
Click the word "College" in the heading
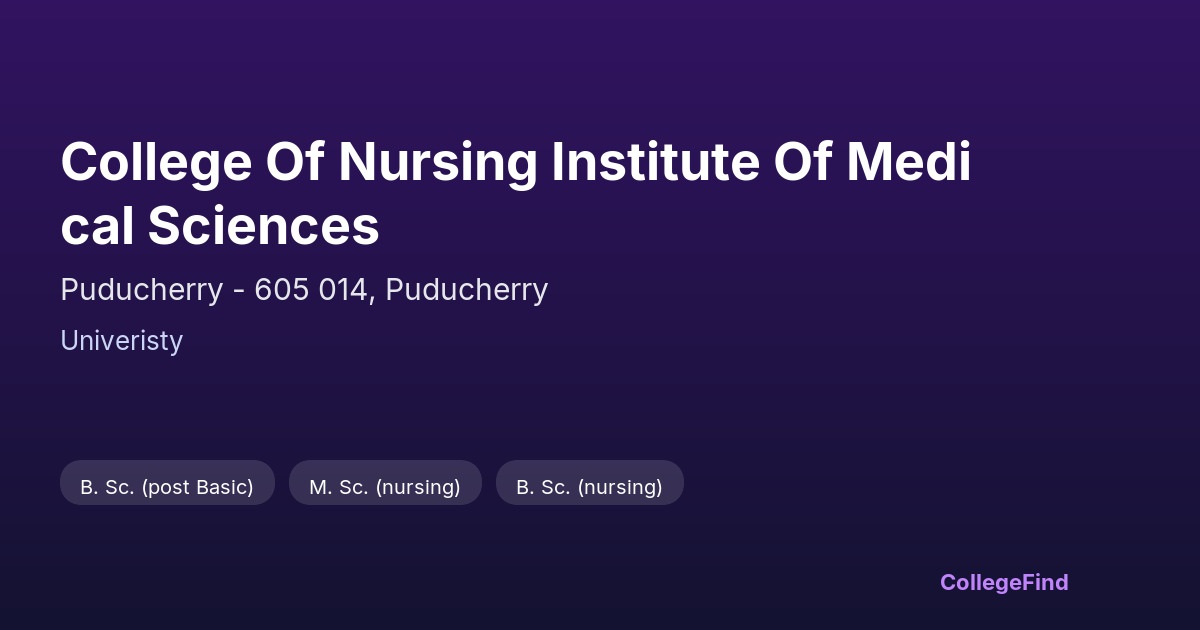[x=156, y=162]
